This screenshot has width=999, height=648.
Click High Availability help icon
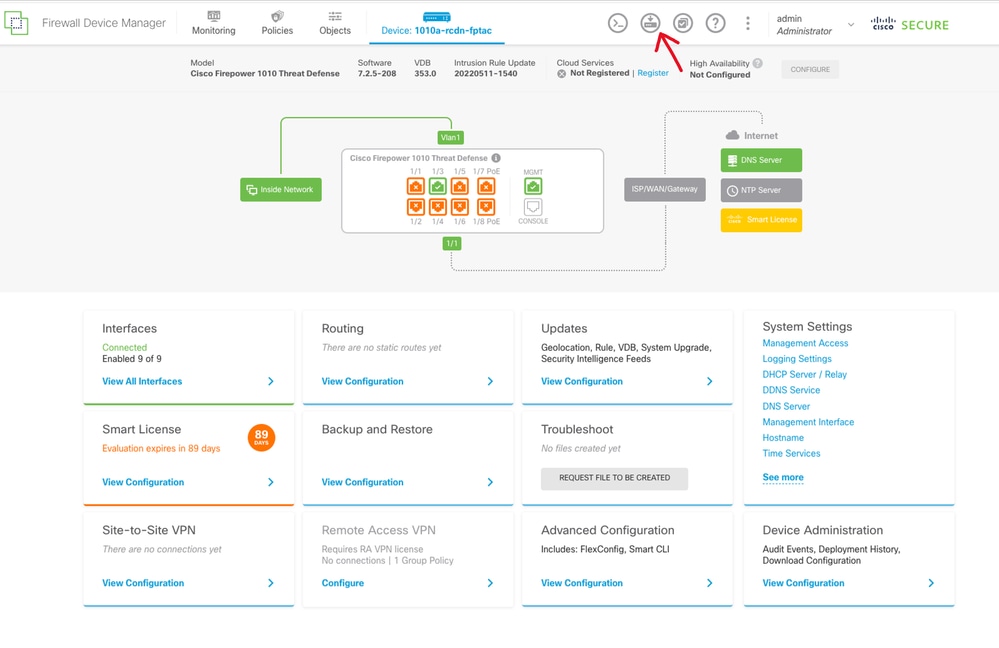758,63
